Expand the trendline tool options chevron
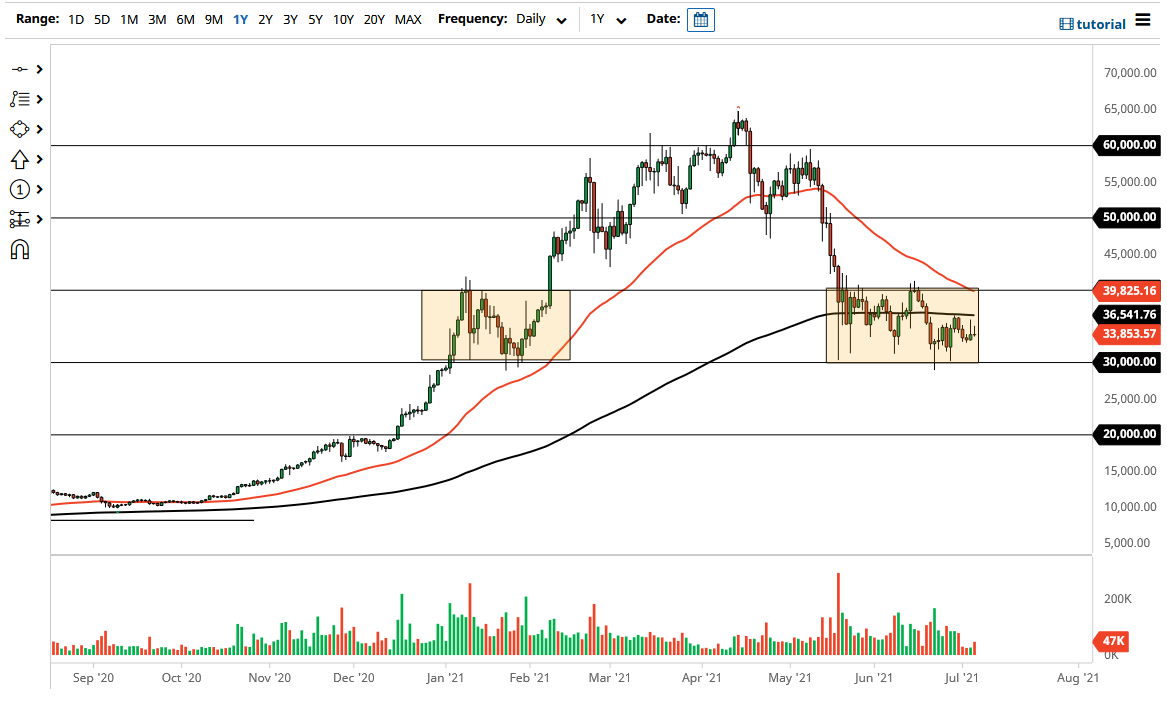The height and width of the screenshot is (702, 1167). pyautogui.click(x=38, y=69)
